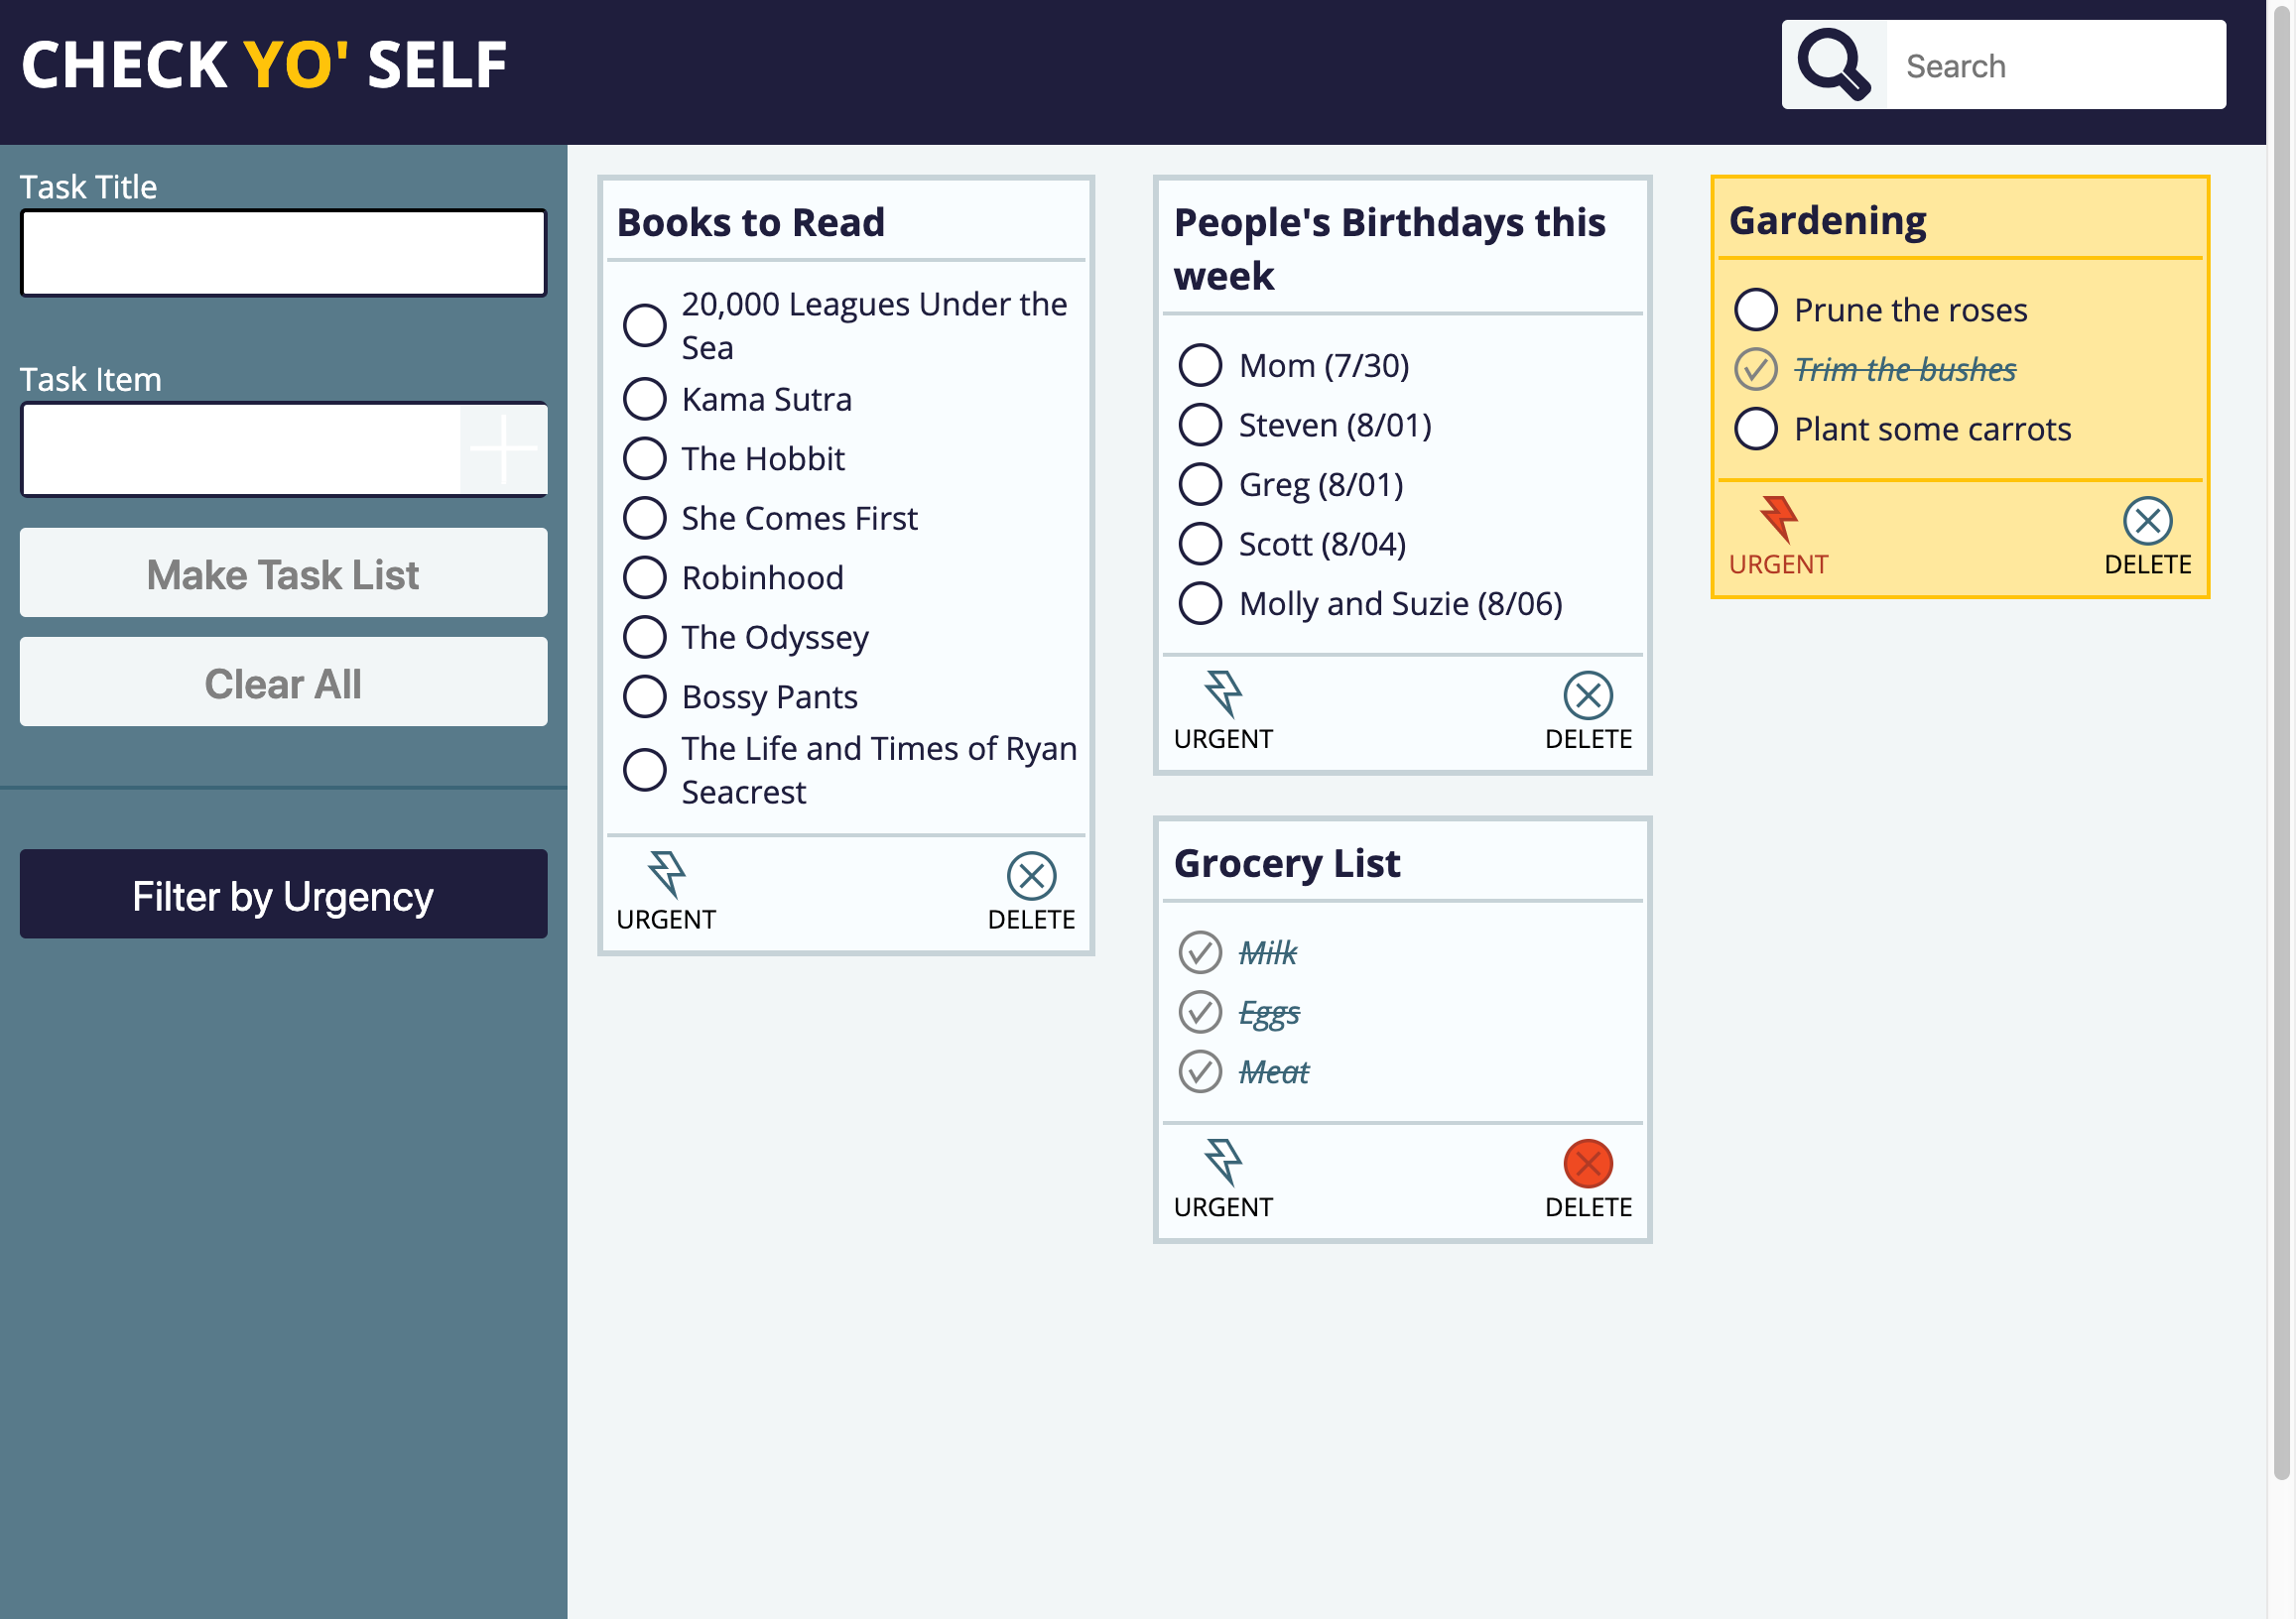
Task: Click the Delete X icon on Gardening list
Action: (2145, 522)
